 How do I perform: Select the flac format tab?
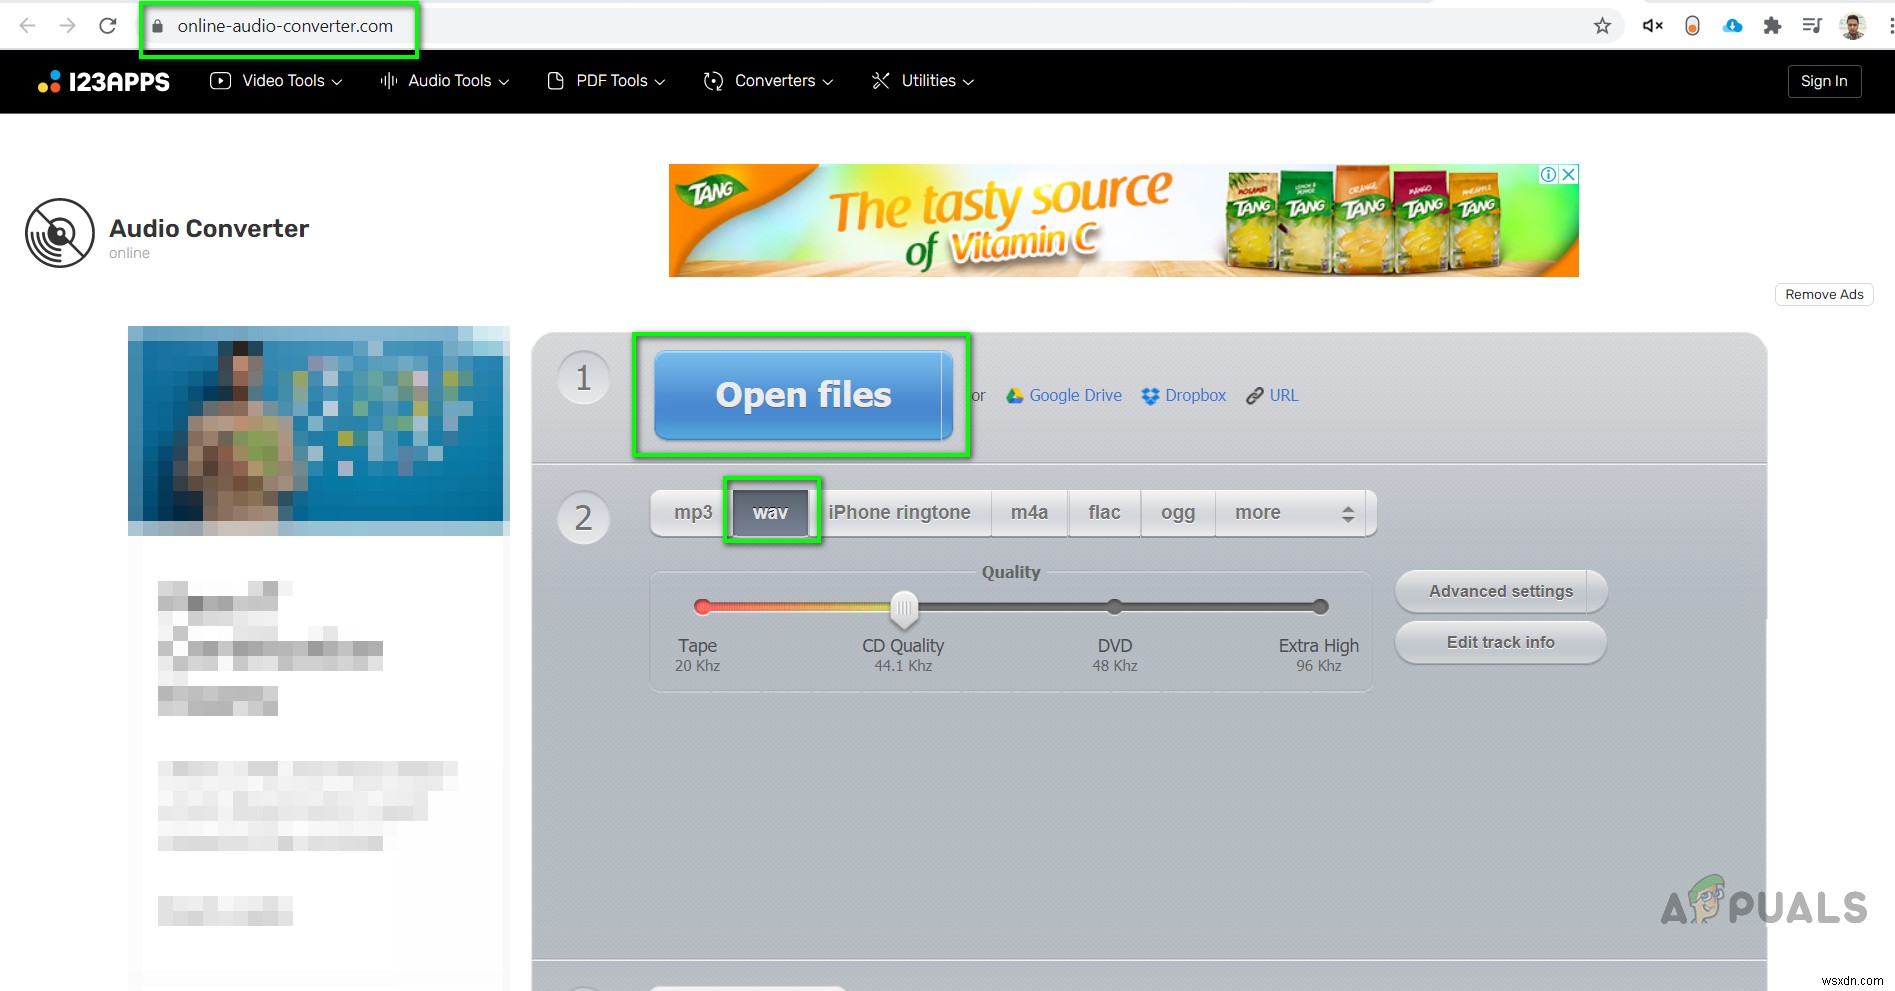pyautogui.click(x=1104, y=513)
